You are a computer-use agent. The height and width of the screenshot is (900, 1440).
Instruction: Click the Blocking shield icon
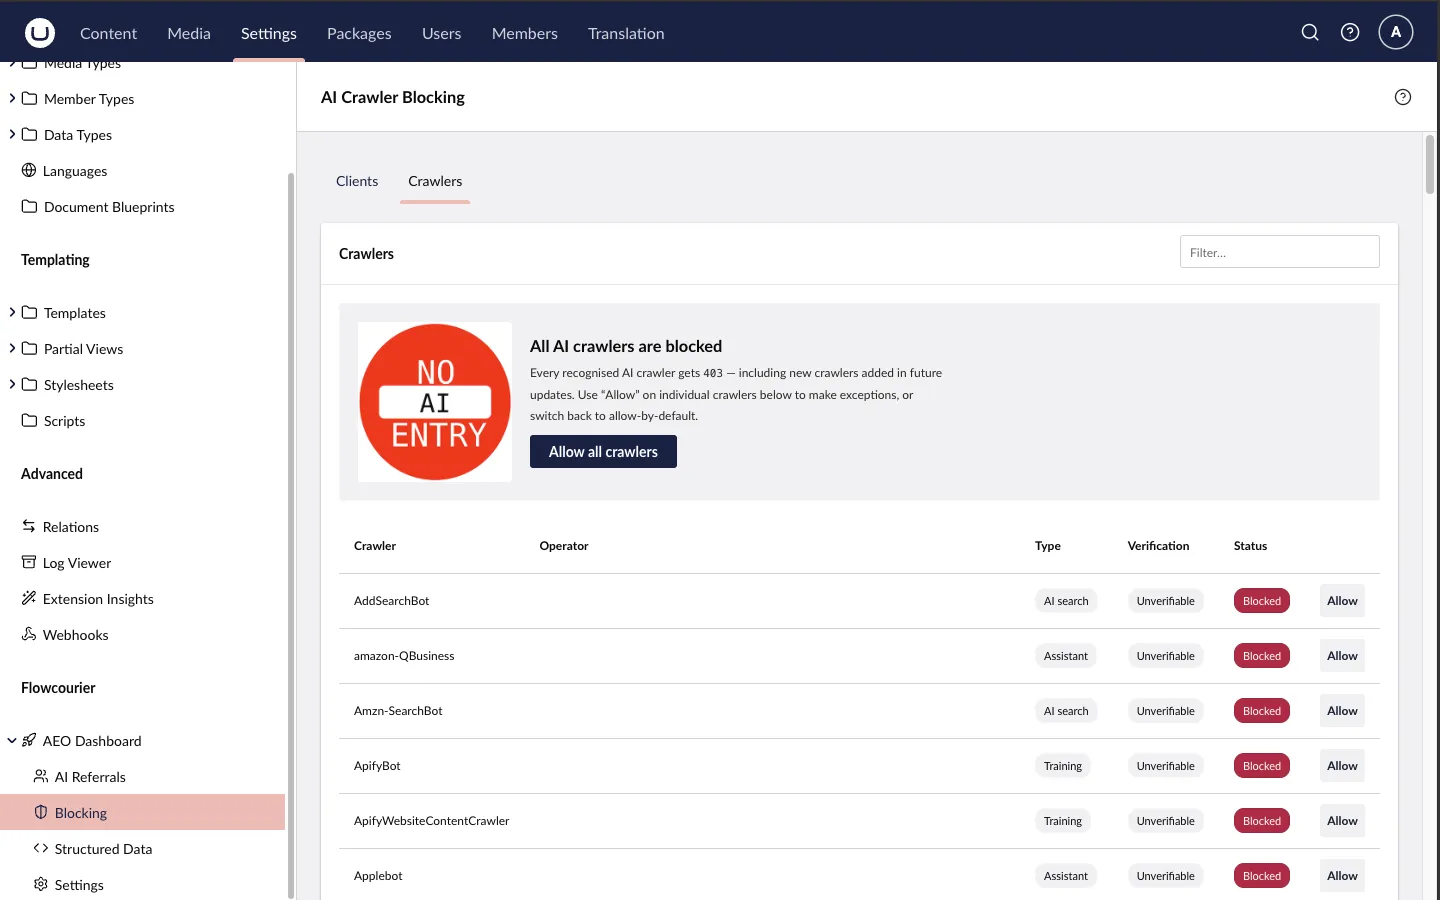(41, 812)
